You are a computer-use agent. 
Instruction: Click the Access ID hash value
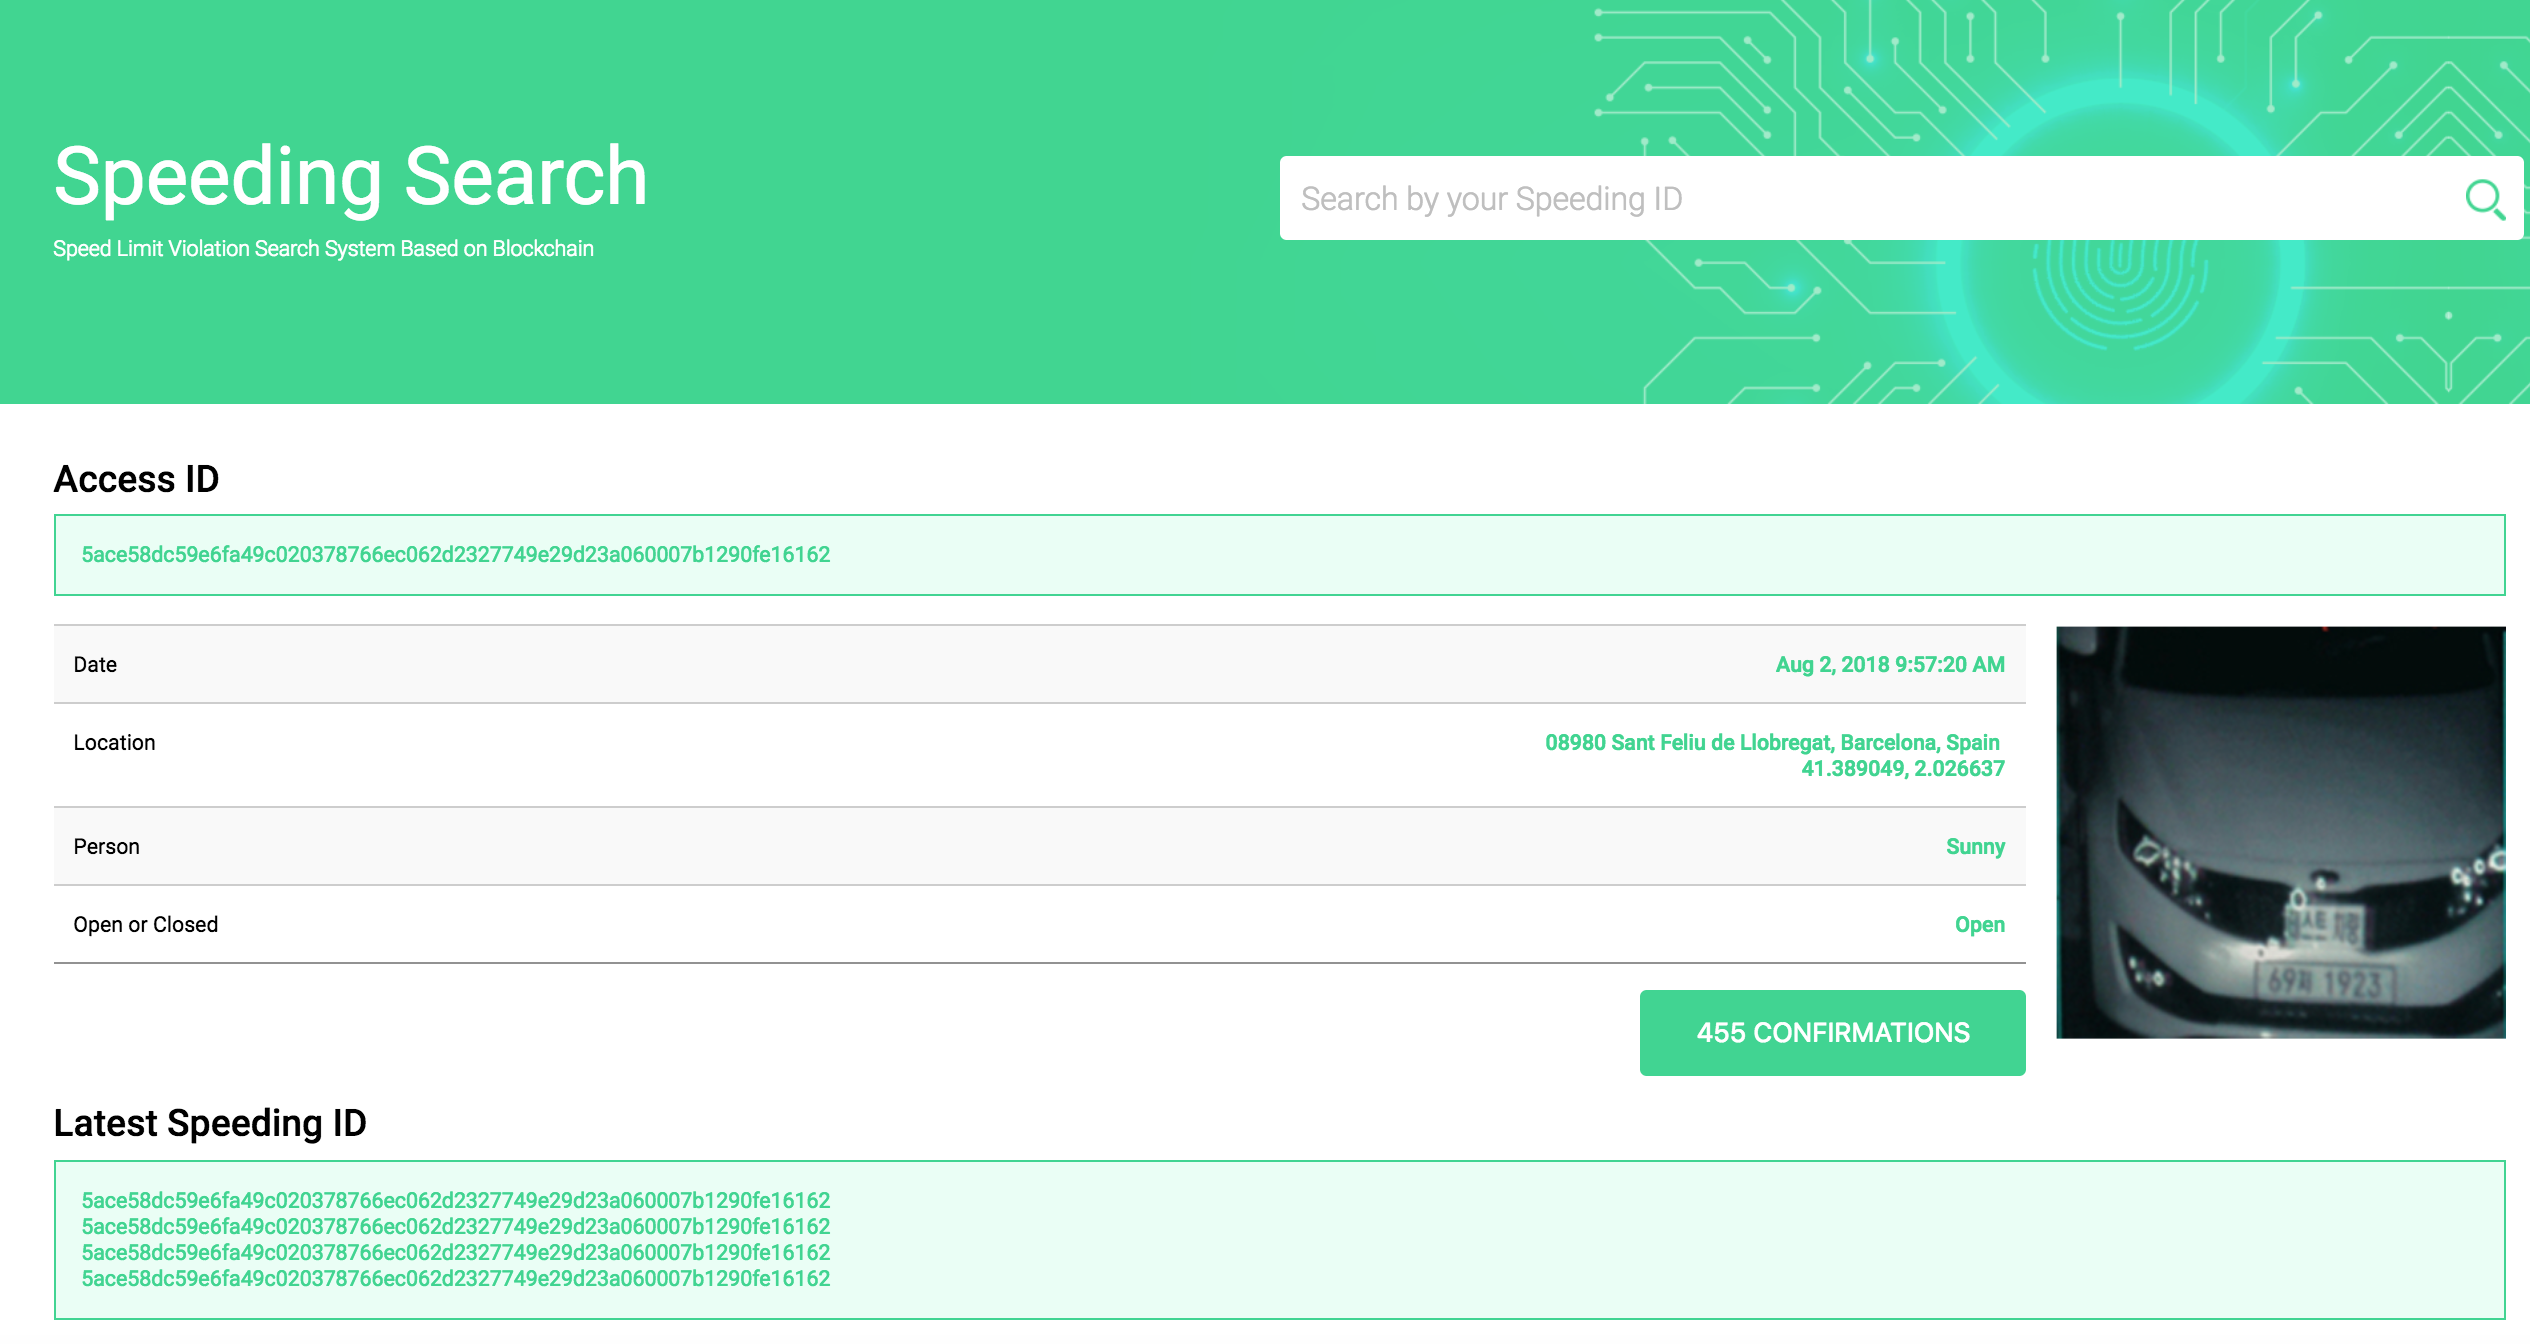453,554
